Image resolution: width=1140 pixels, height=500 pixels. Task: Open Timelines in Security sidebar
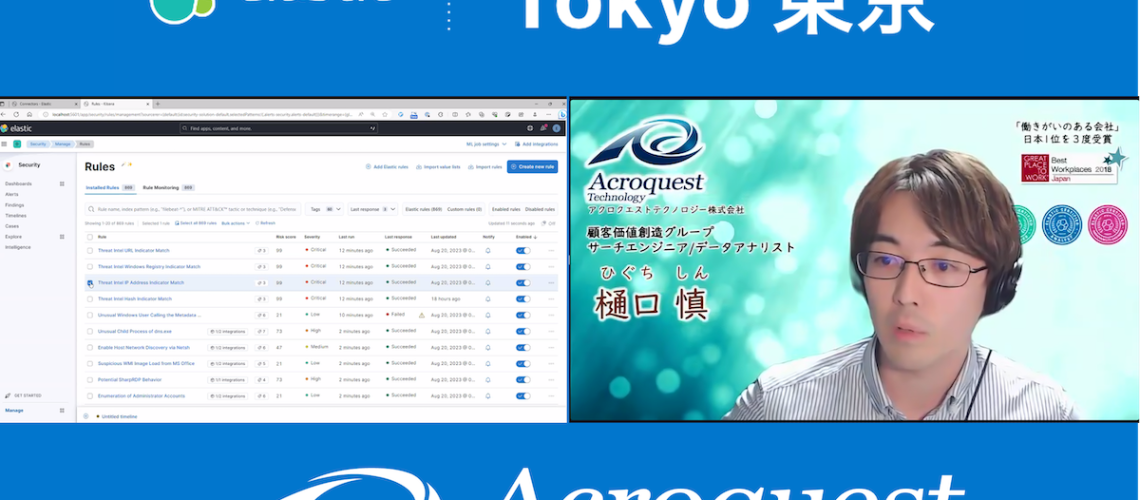pos(15,216)
